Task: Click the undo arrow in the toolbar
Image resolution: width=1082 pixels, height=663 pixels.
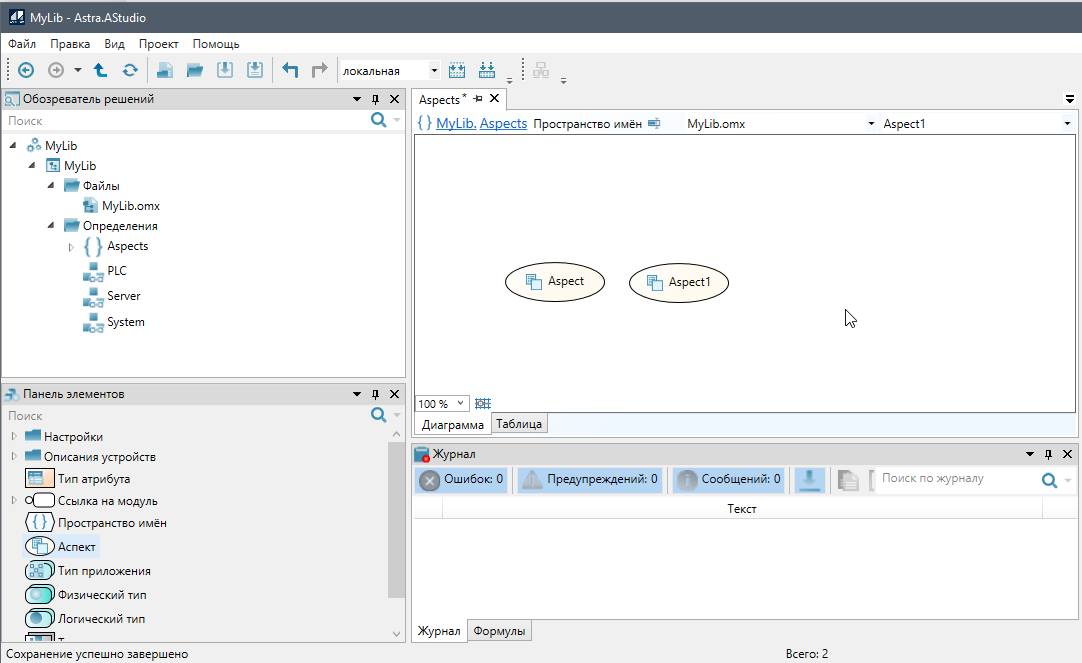Action: (290, 70)
